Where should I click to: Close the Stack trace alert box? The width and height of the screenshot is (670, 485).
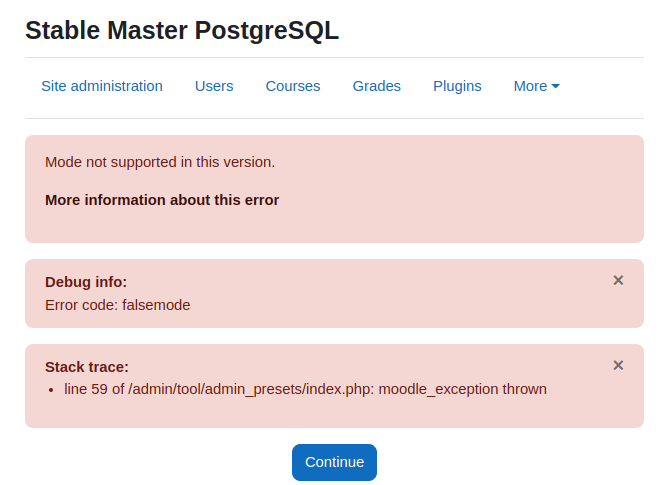click(618, 365)
